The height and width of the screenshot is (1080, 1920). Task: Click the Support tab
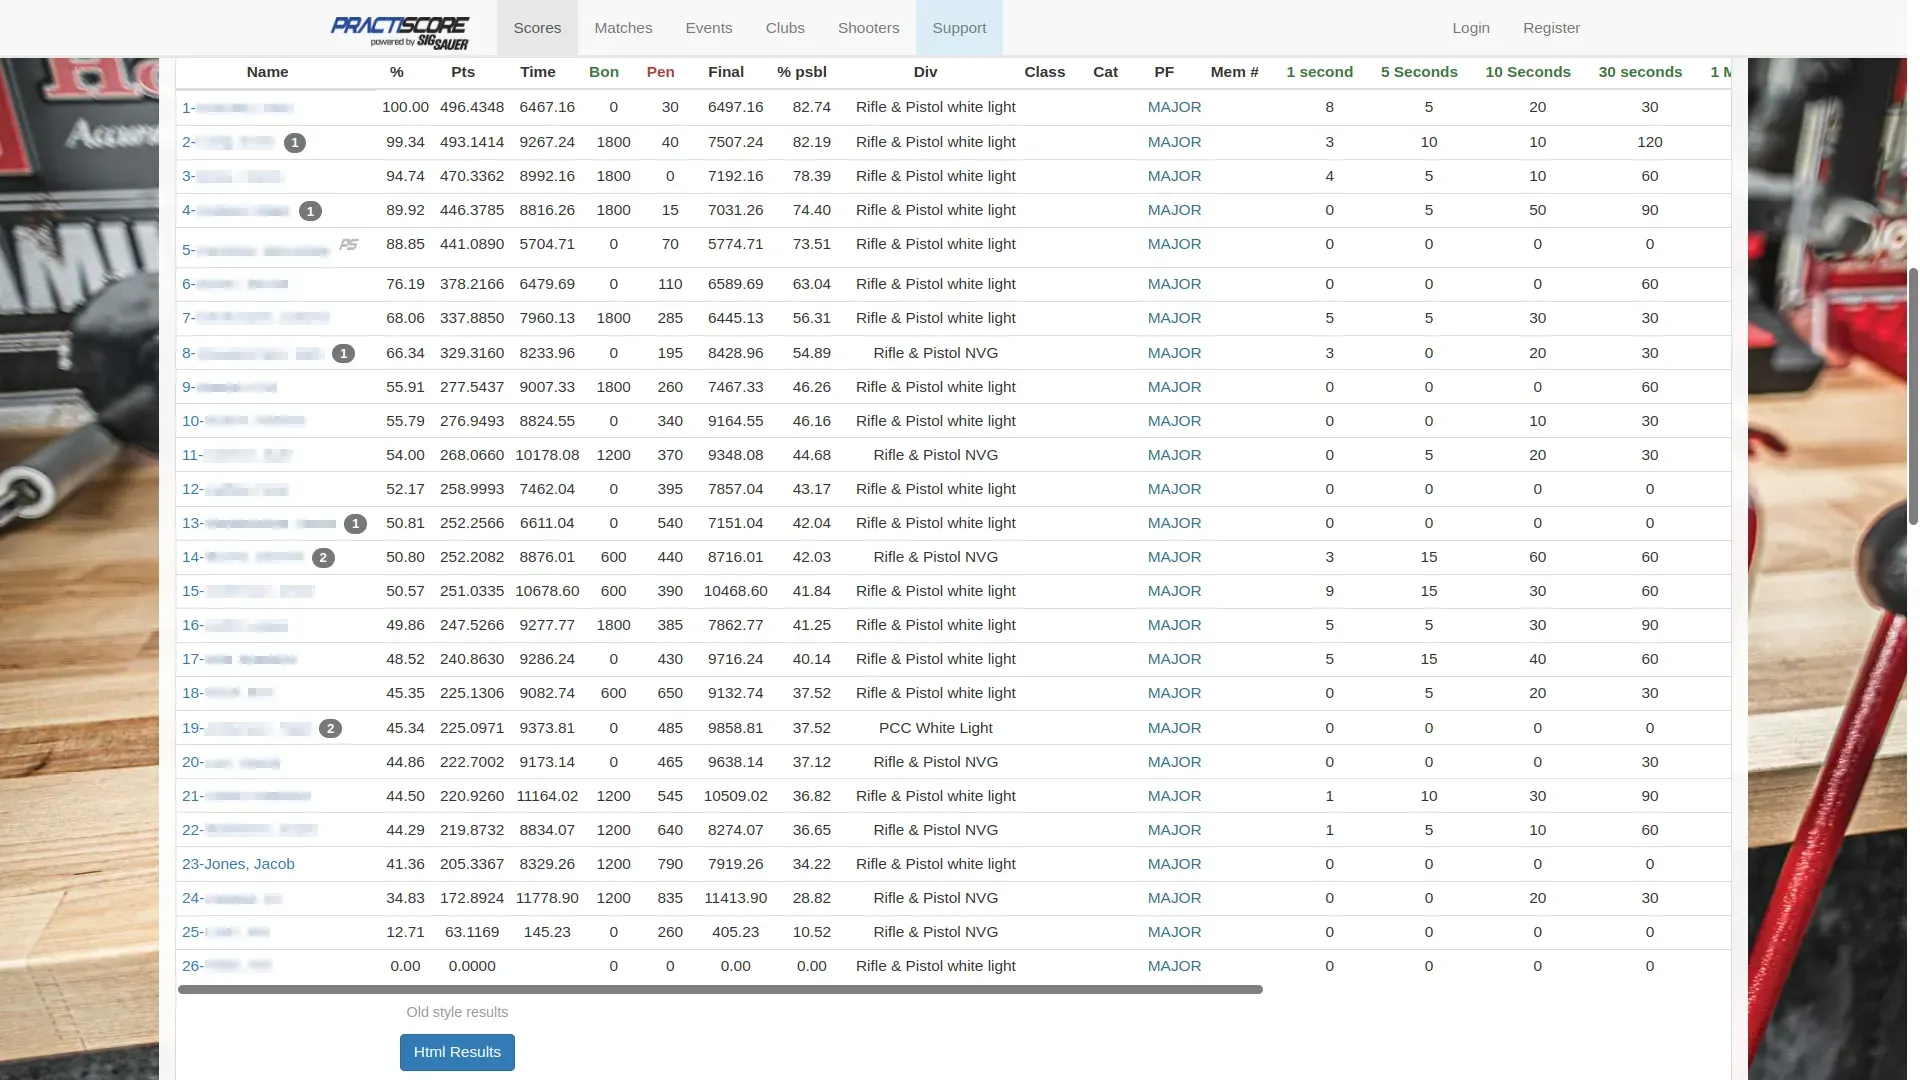coord(958,28)
